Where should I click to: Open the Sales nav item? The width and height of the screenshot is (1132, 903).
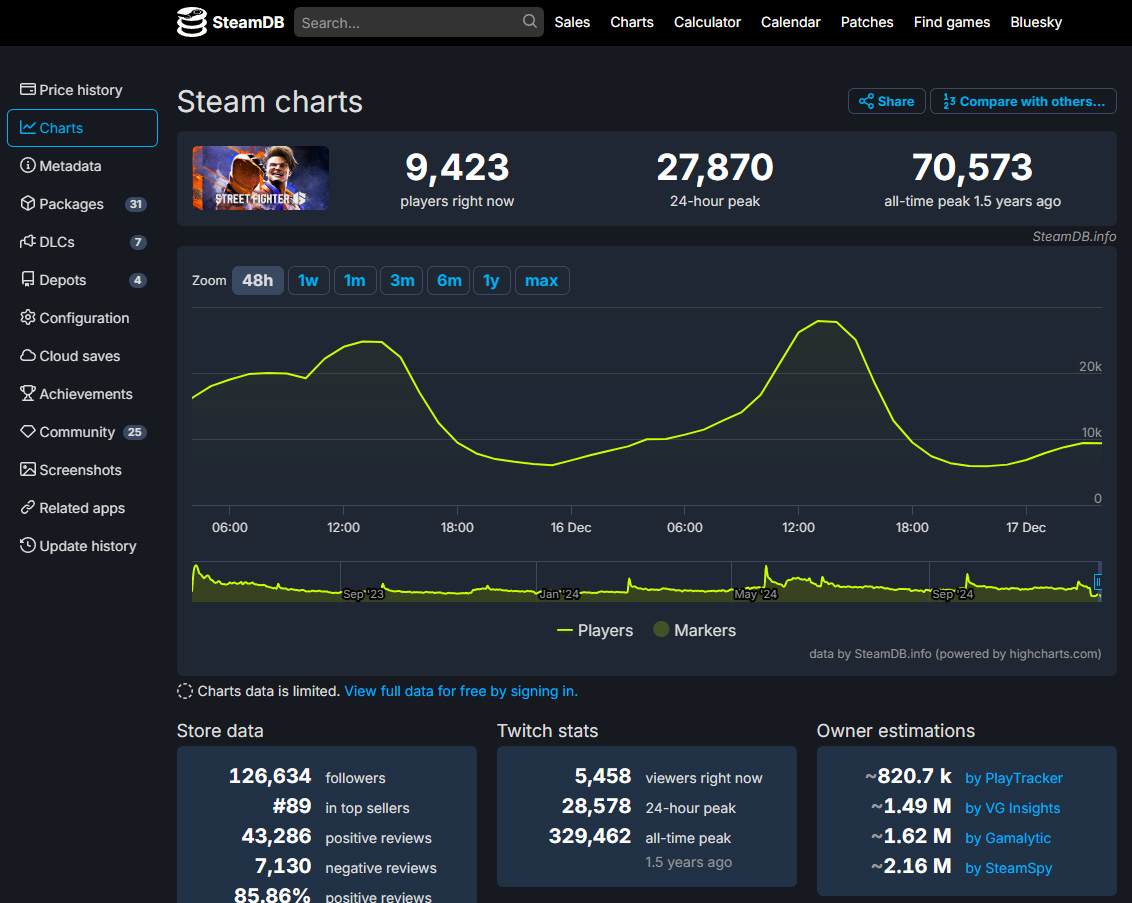(x=572, y=22)
